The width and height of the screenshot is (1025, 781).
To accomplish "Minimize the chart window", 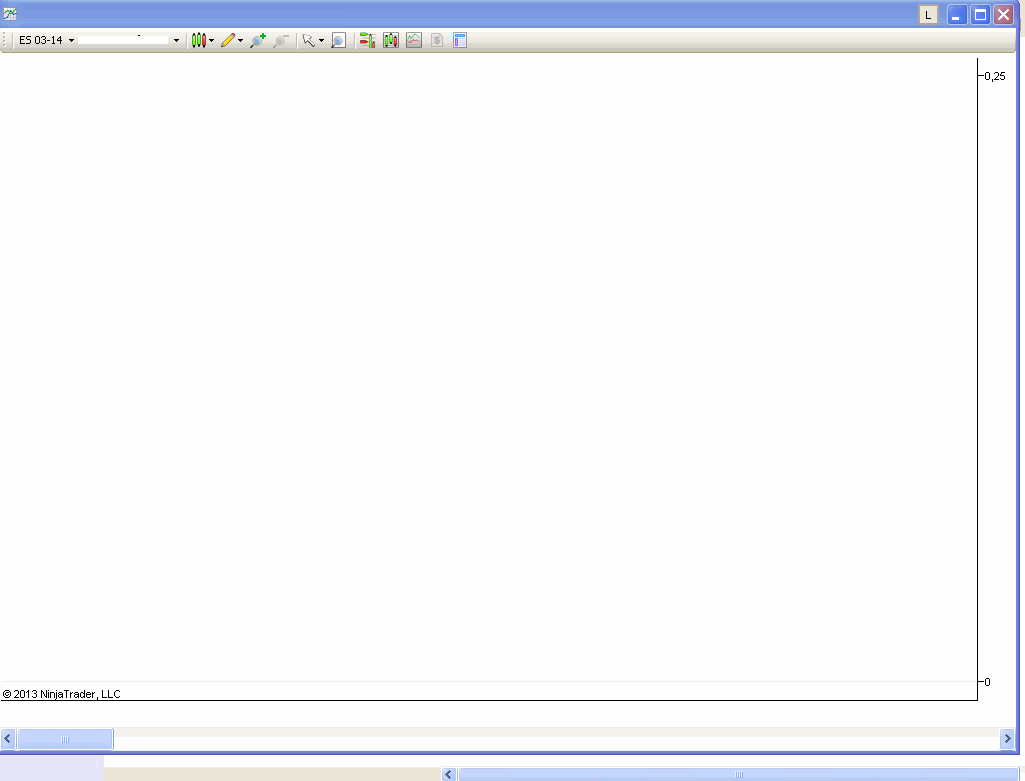I will (x=956, y=14).
